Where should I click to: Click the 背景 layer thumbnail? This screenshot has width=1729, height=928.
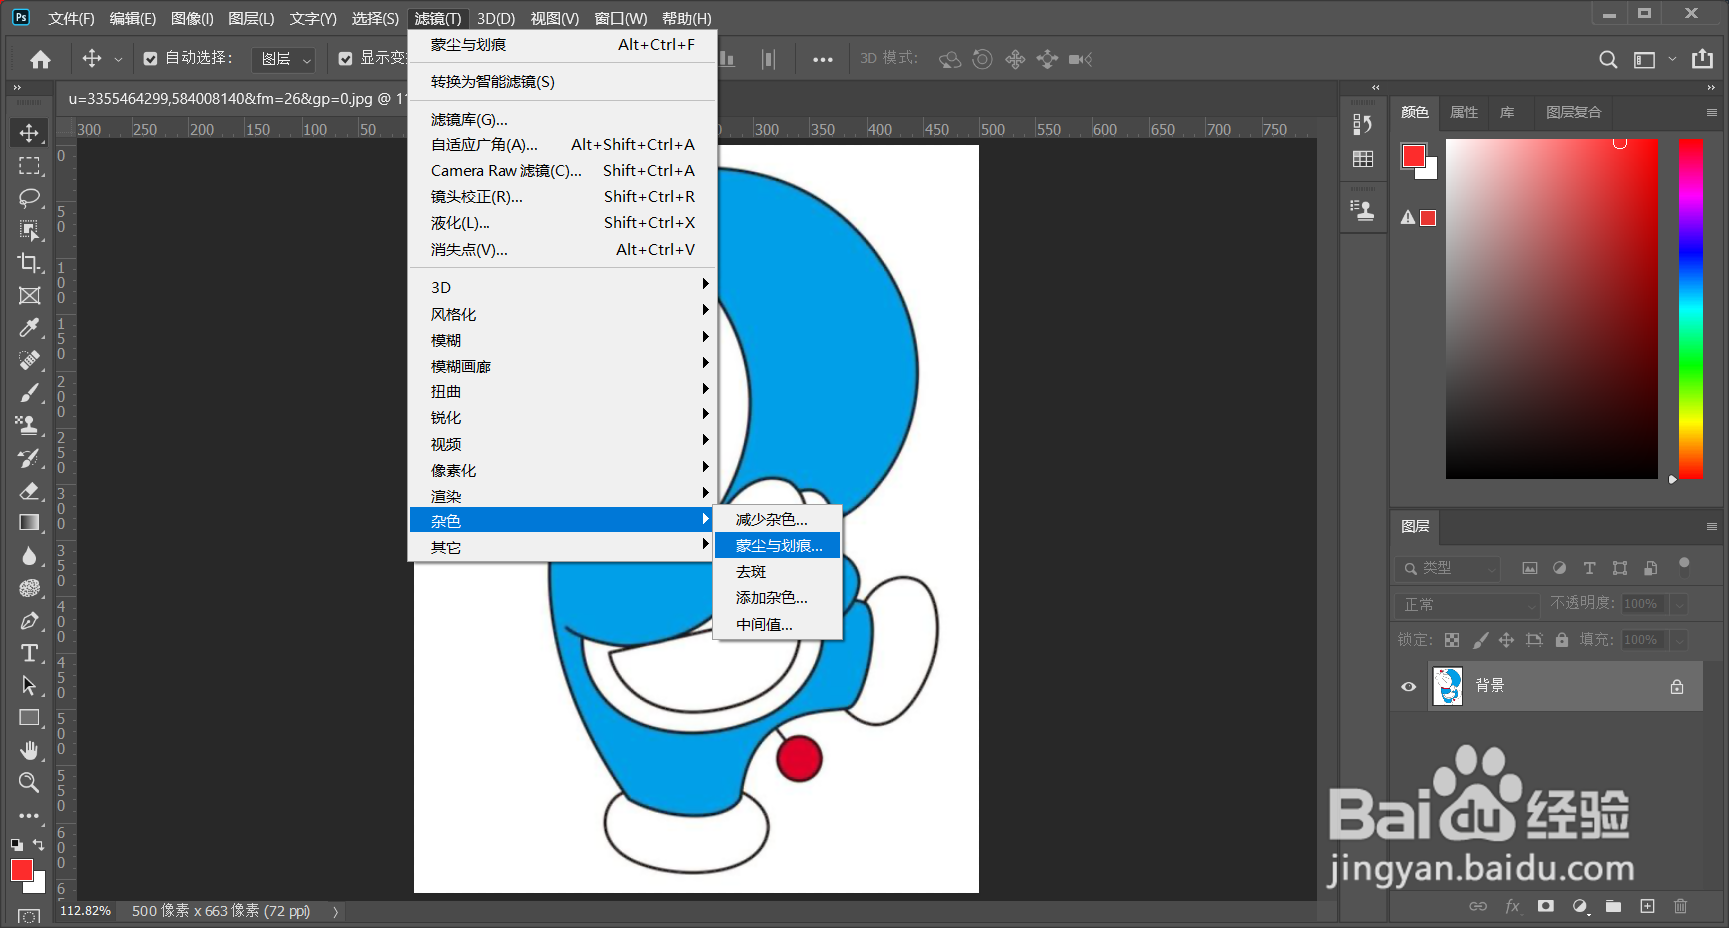(x=1447, y=686)
